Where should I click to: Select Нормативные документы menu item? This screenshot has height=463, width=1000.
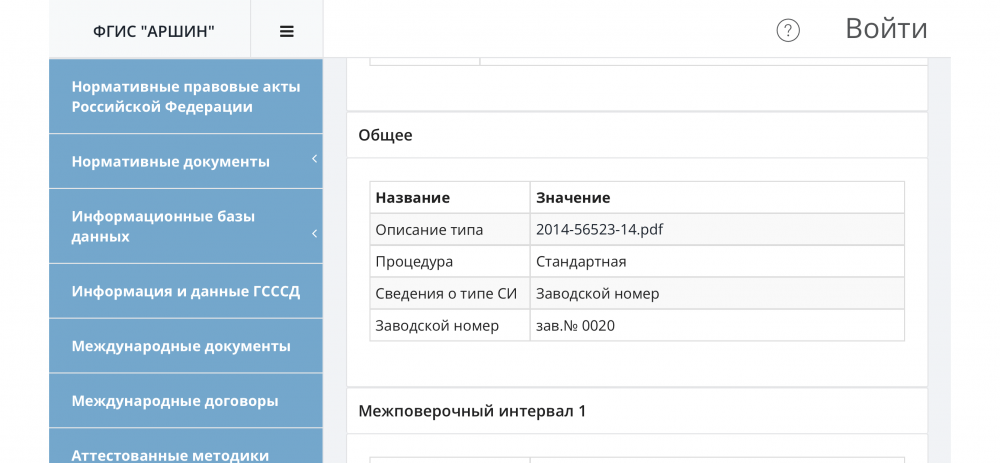point(186,162)
